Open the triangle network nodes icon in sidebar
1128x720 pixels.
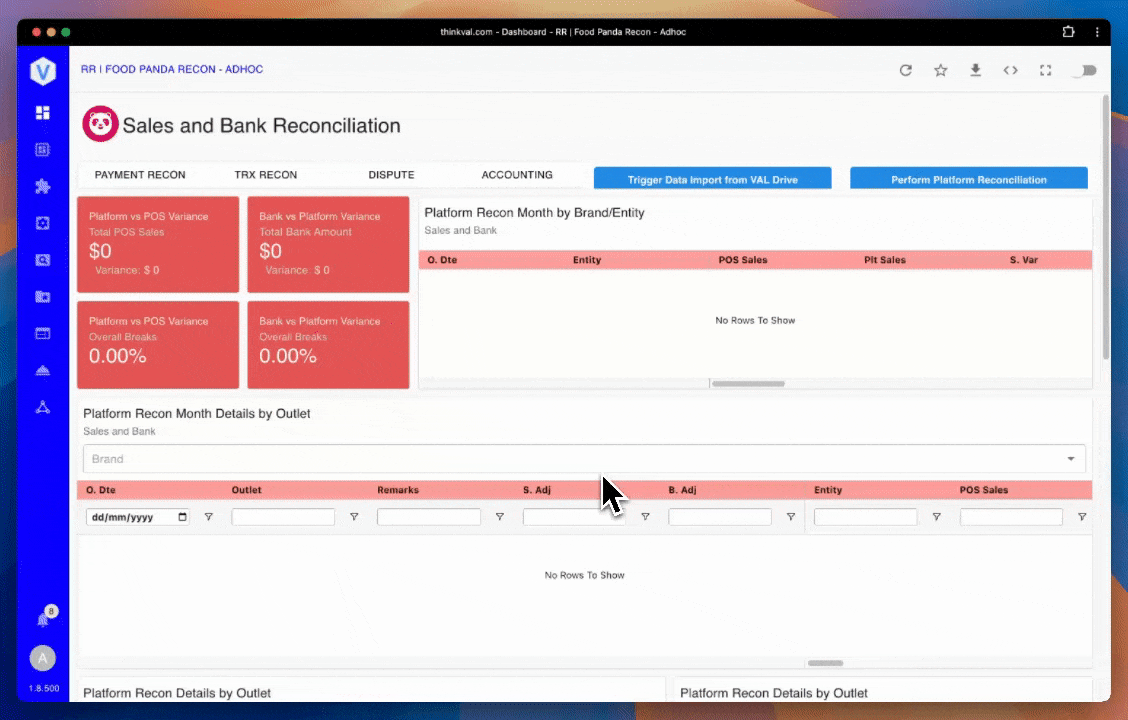[x=42, y=407]
